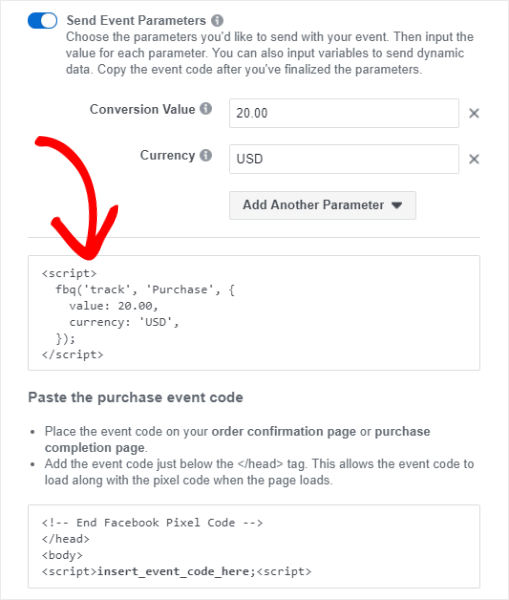The height and width of the screenshot is (600, 509).
Task: Click the fbq track Purchase line in the code
Action: [x=145, y=290]
